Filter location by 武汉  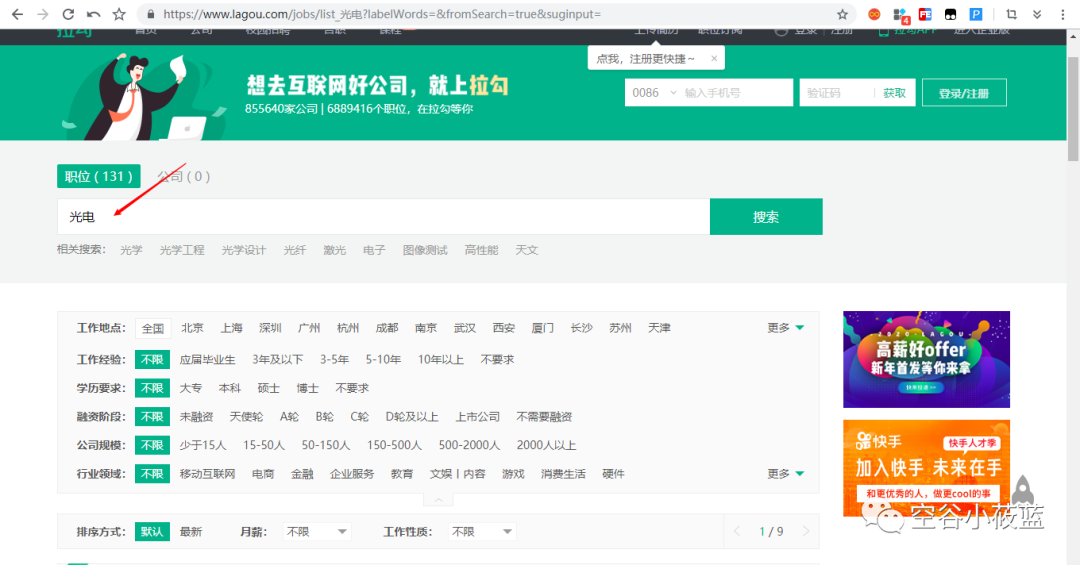[465, 328]
